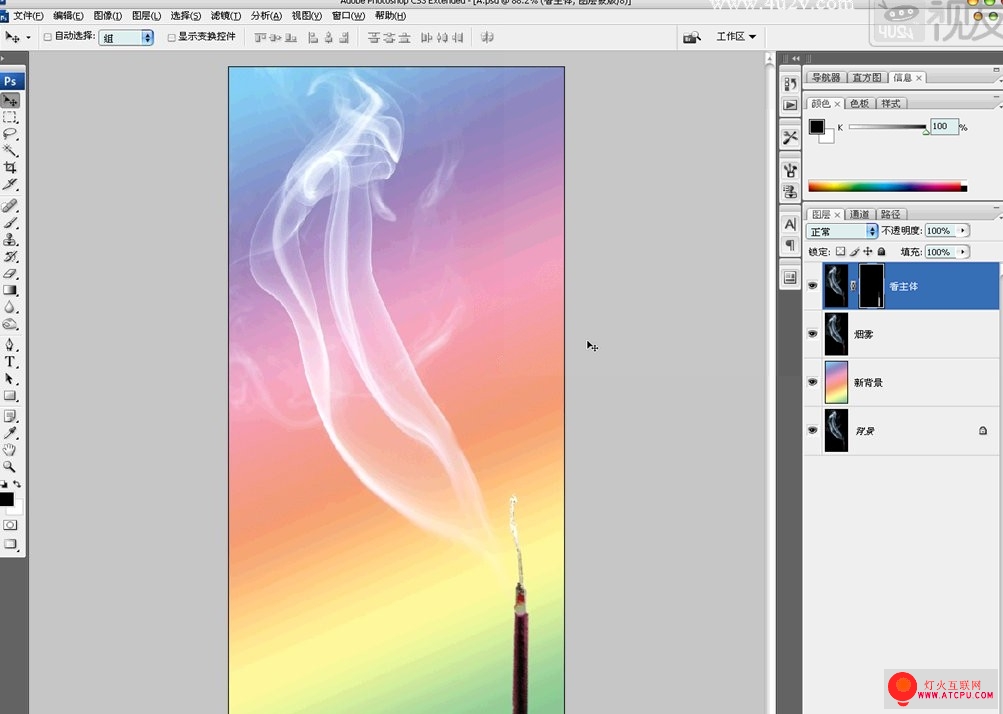The width and height of the screenshot is (1003, 714).
Task: Select the Lasso tool
Action: click(x=10, y=134)
